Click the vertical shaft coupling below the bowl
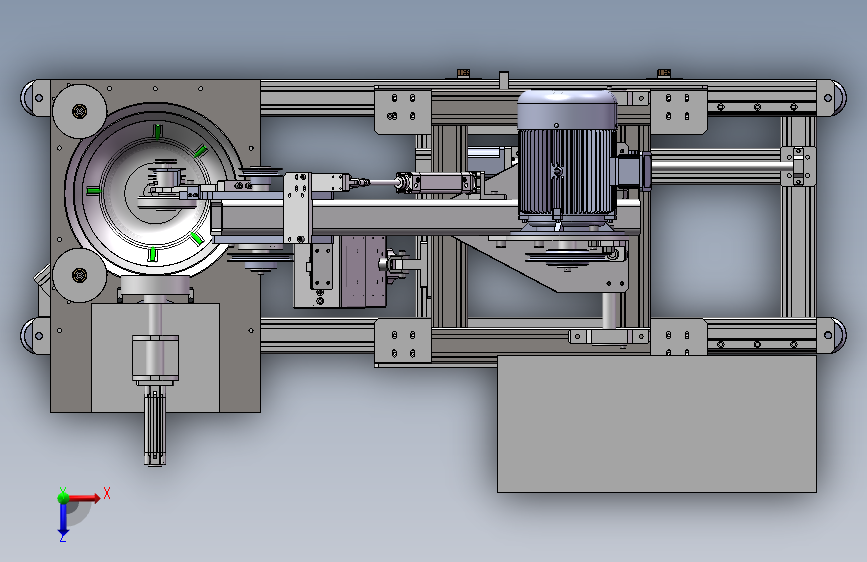This screenshot has height=562, width=867. [x=155, y=359]
